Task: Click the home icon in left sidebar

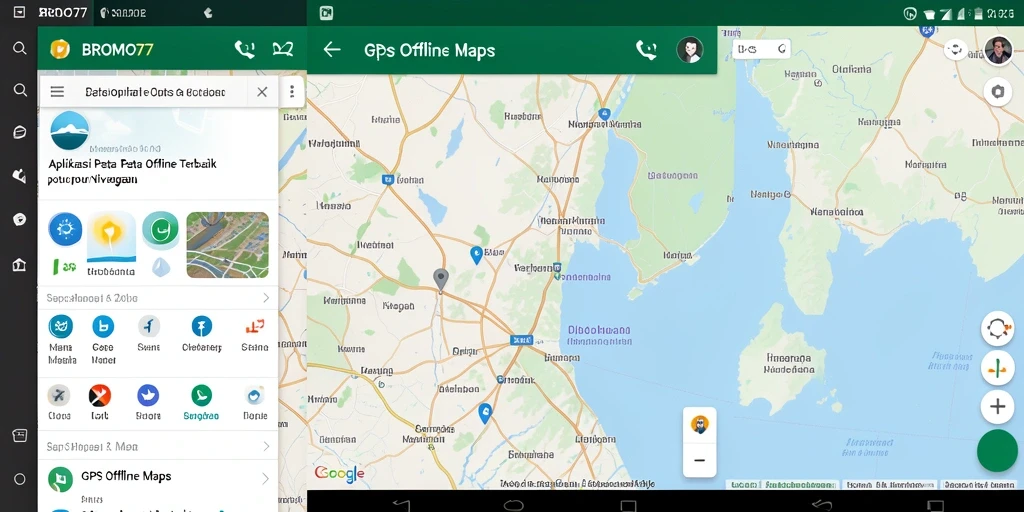Action: tap(20, 264)
